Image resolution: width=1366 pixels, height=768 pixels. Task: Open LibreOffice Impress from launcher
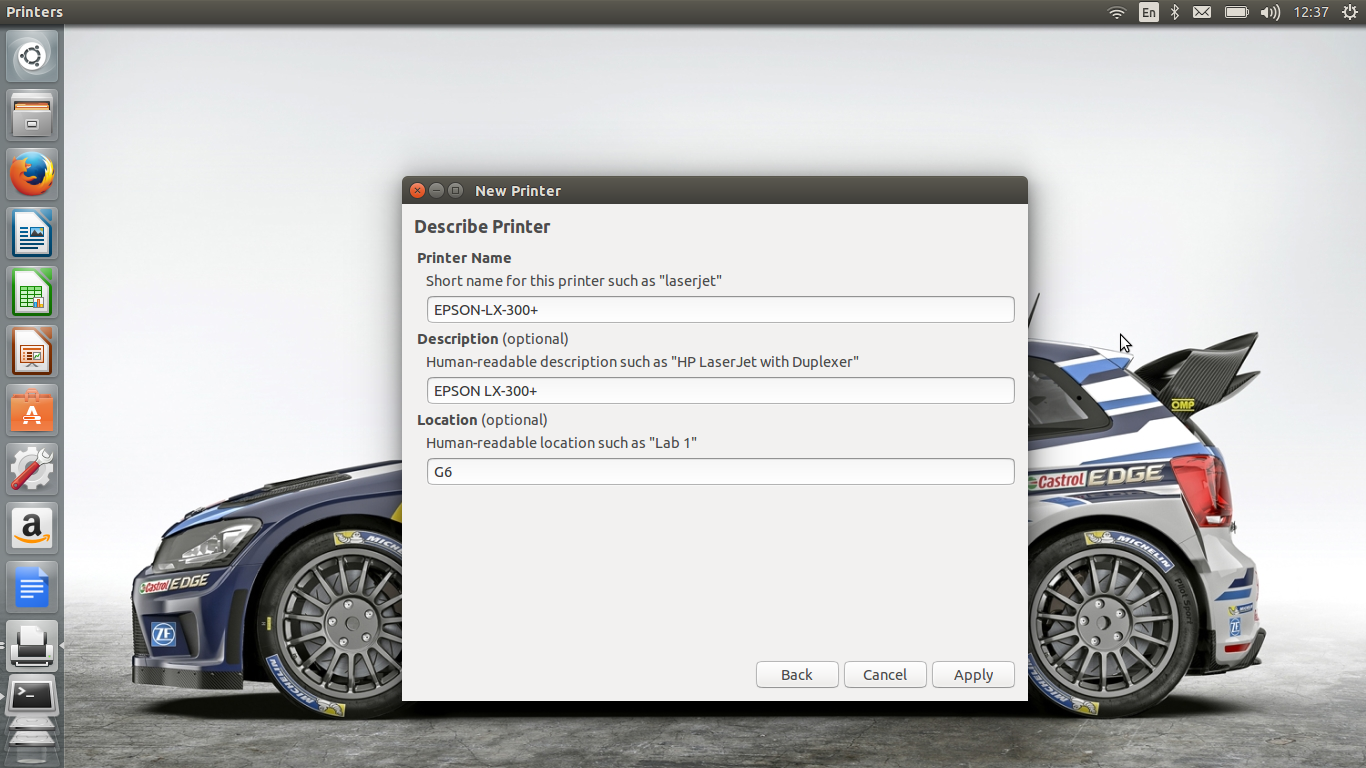tap(32, 351)
